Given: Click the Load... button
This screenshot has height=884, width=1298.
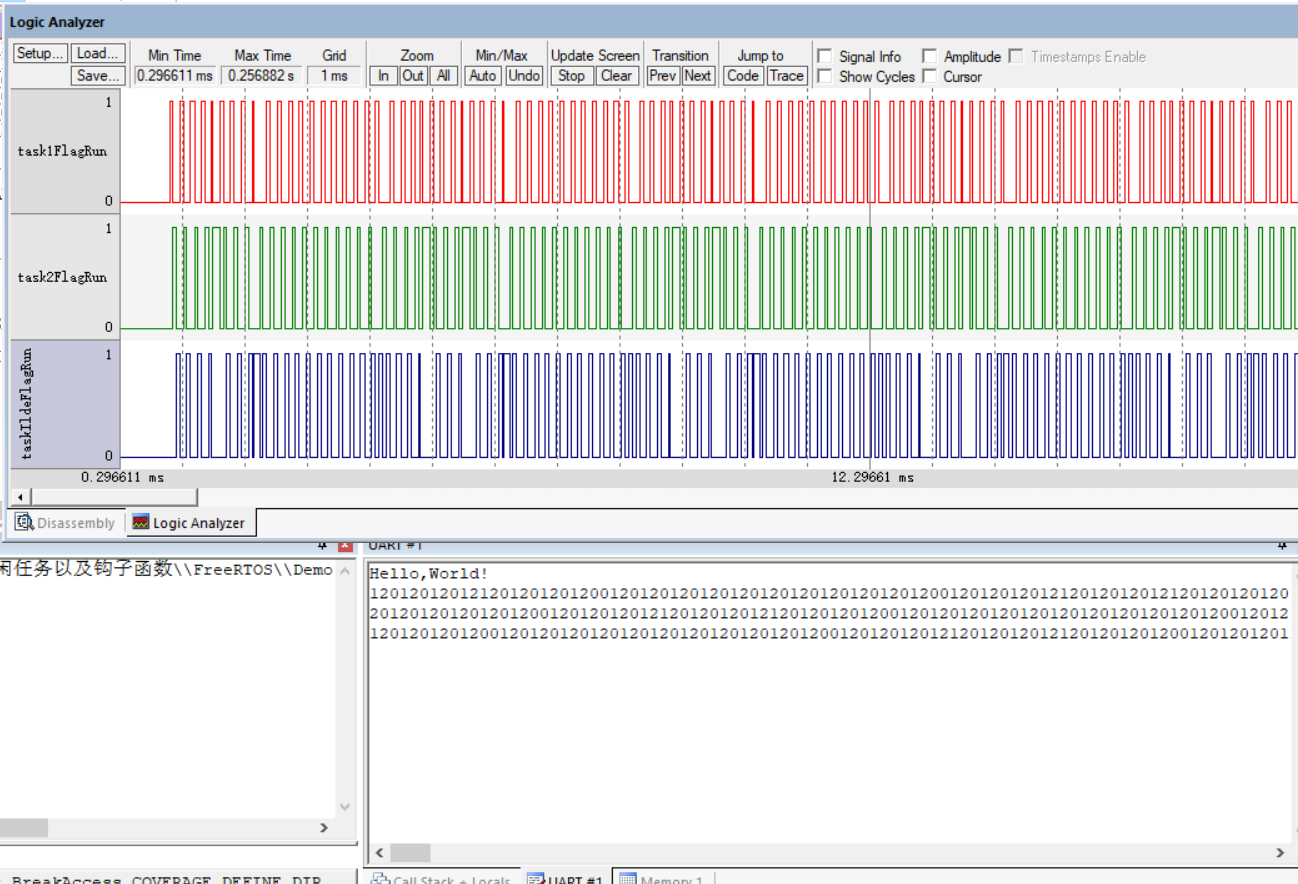Looking at the screenshot, I should coord(98,54).
